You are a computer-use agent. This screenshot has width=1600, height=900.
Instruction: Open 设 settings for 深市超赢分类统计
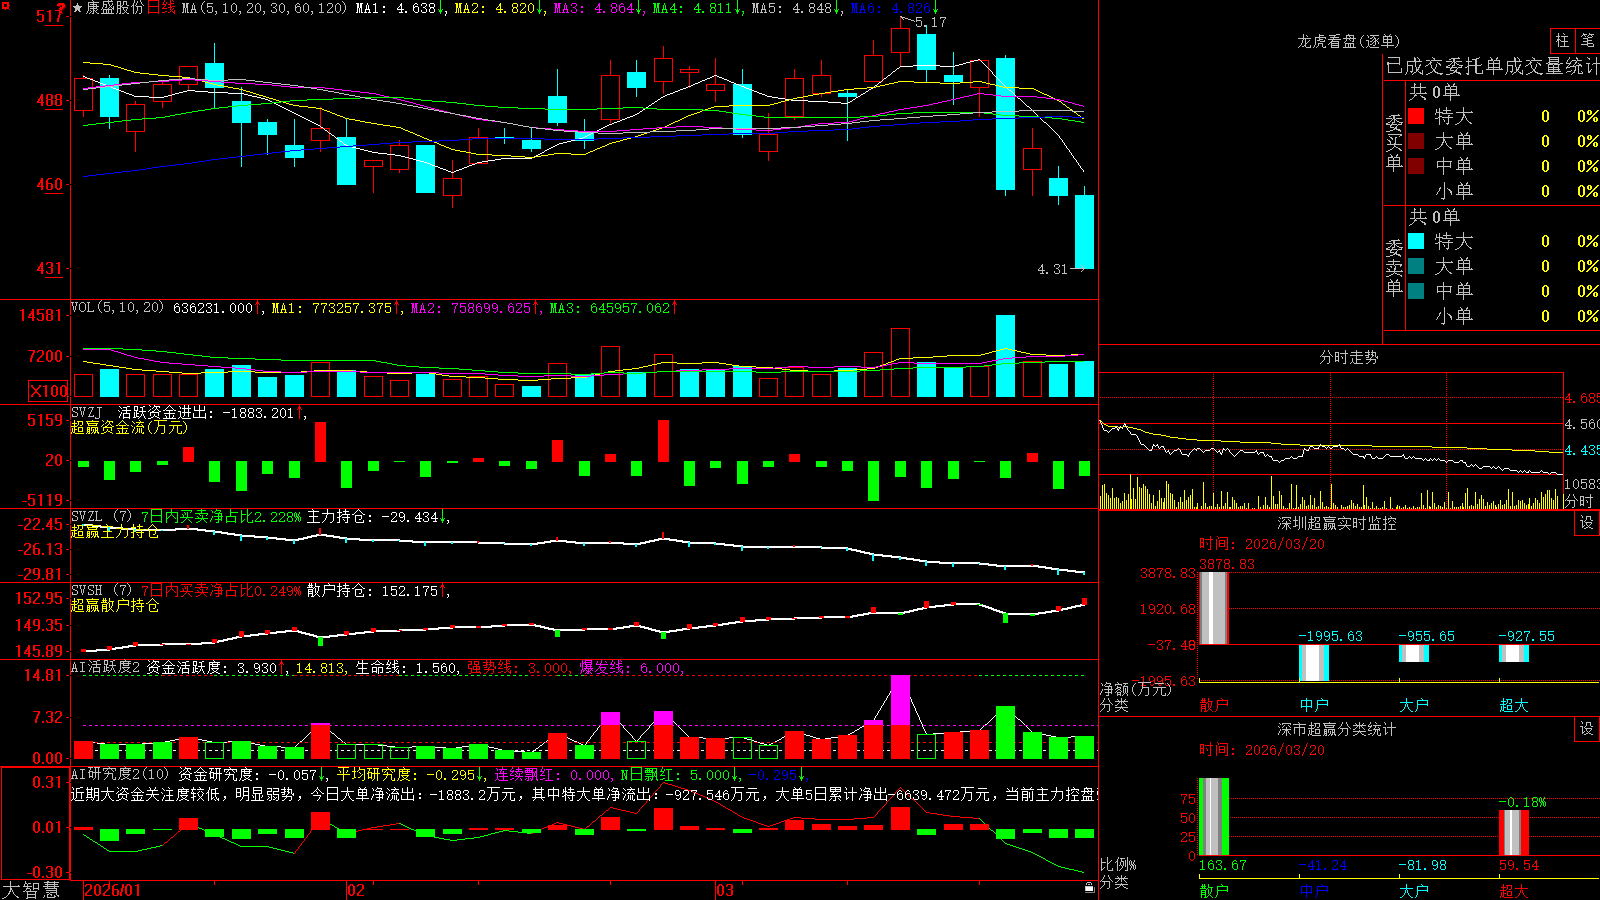[1587, 729]
